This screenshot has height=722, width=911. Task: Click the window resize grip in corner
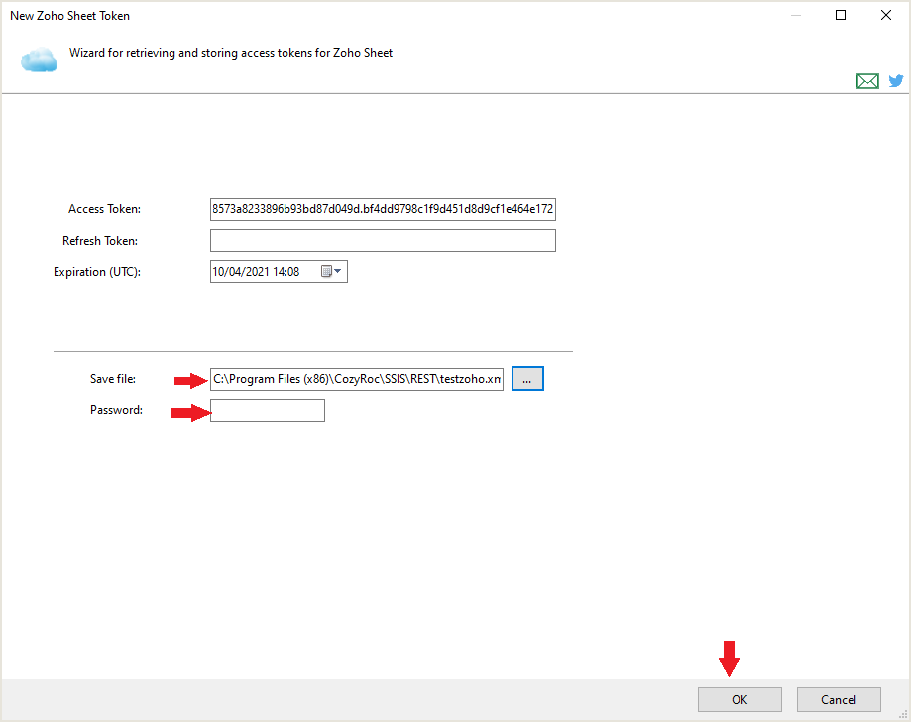tap(903, 715)
